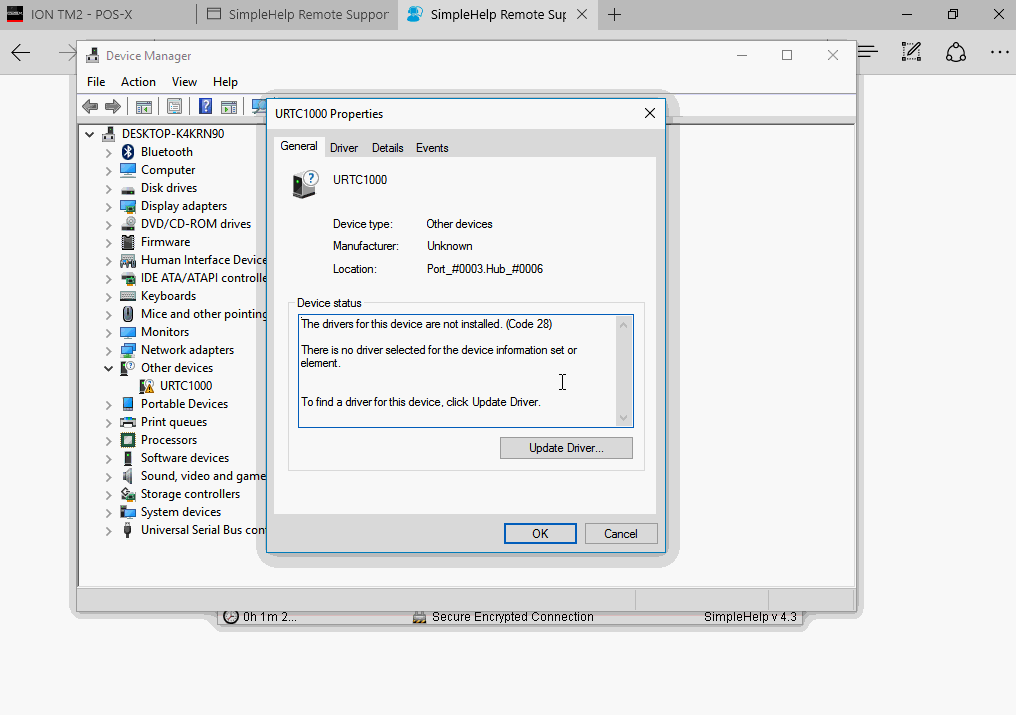Open device Properties via the toolbar icon
This screenshot has height=715, width=1016.
tap(174, 106)
